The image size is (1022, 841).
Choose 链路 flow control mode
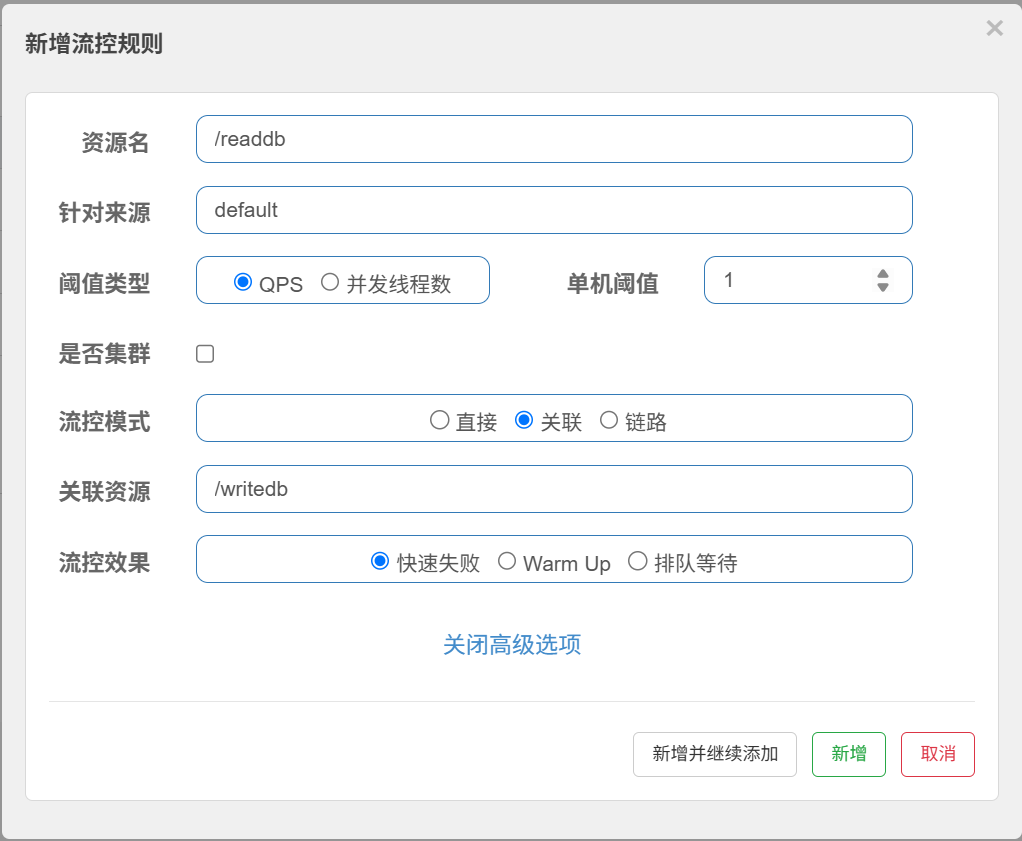pyautogui.click(x=609, y=420)
